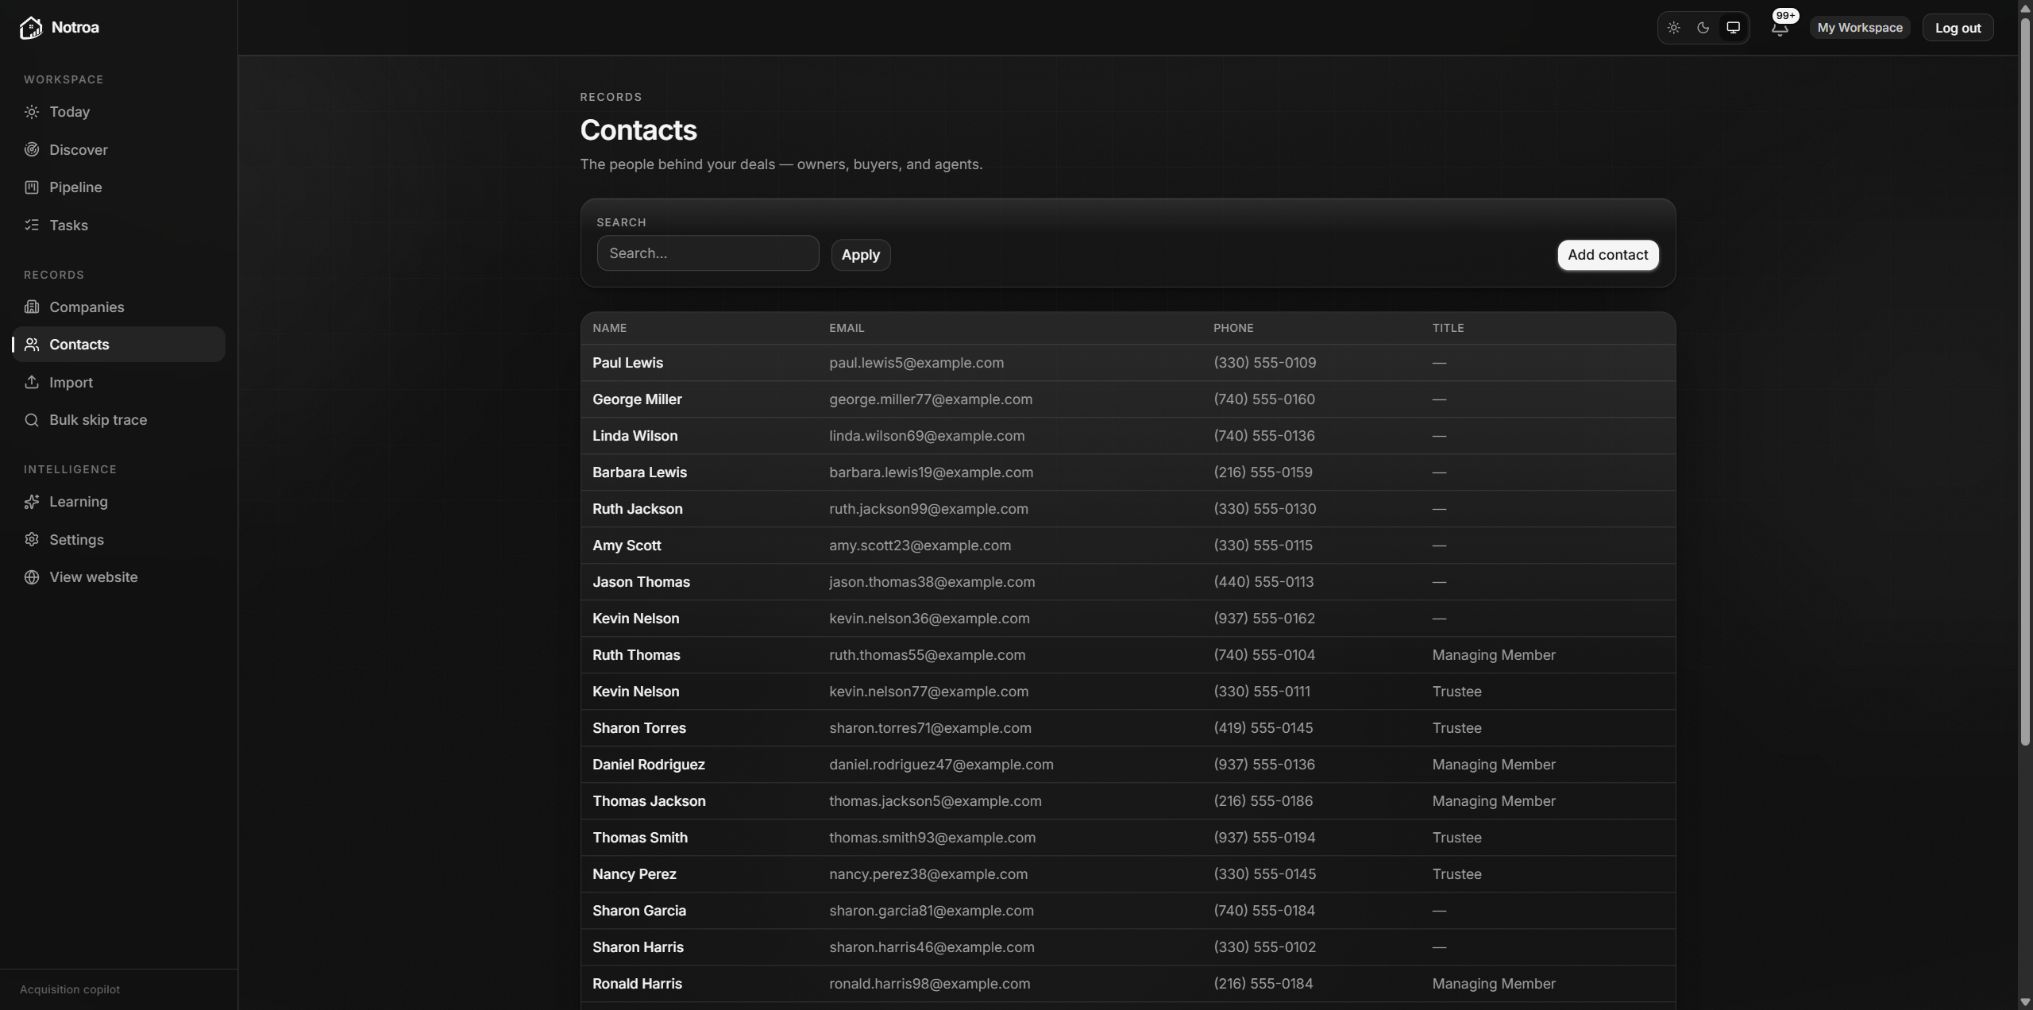Click the View website globe icon
Image resolution: width=2033 pixels, height=1010 pixels.
[32, 577]
